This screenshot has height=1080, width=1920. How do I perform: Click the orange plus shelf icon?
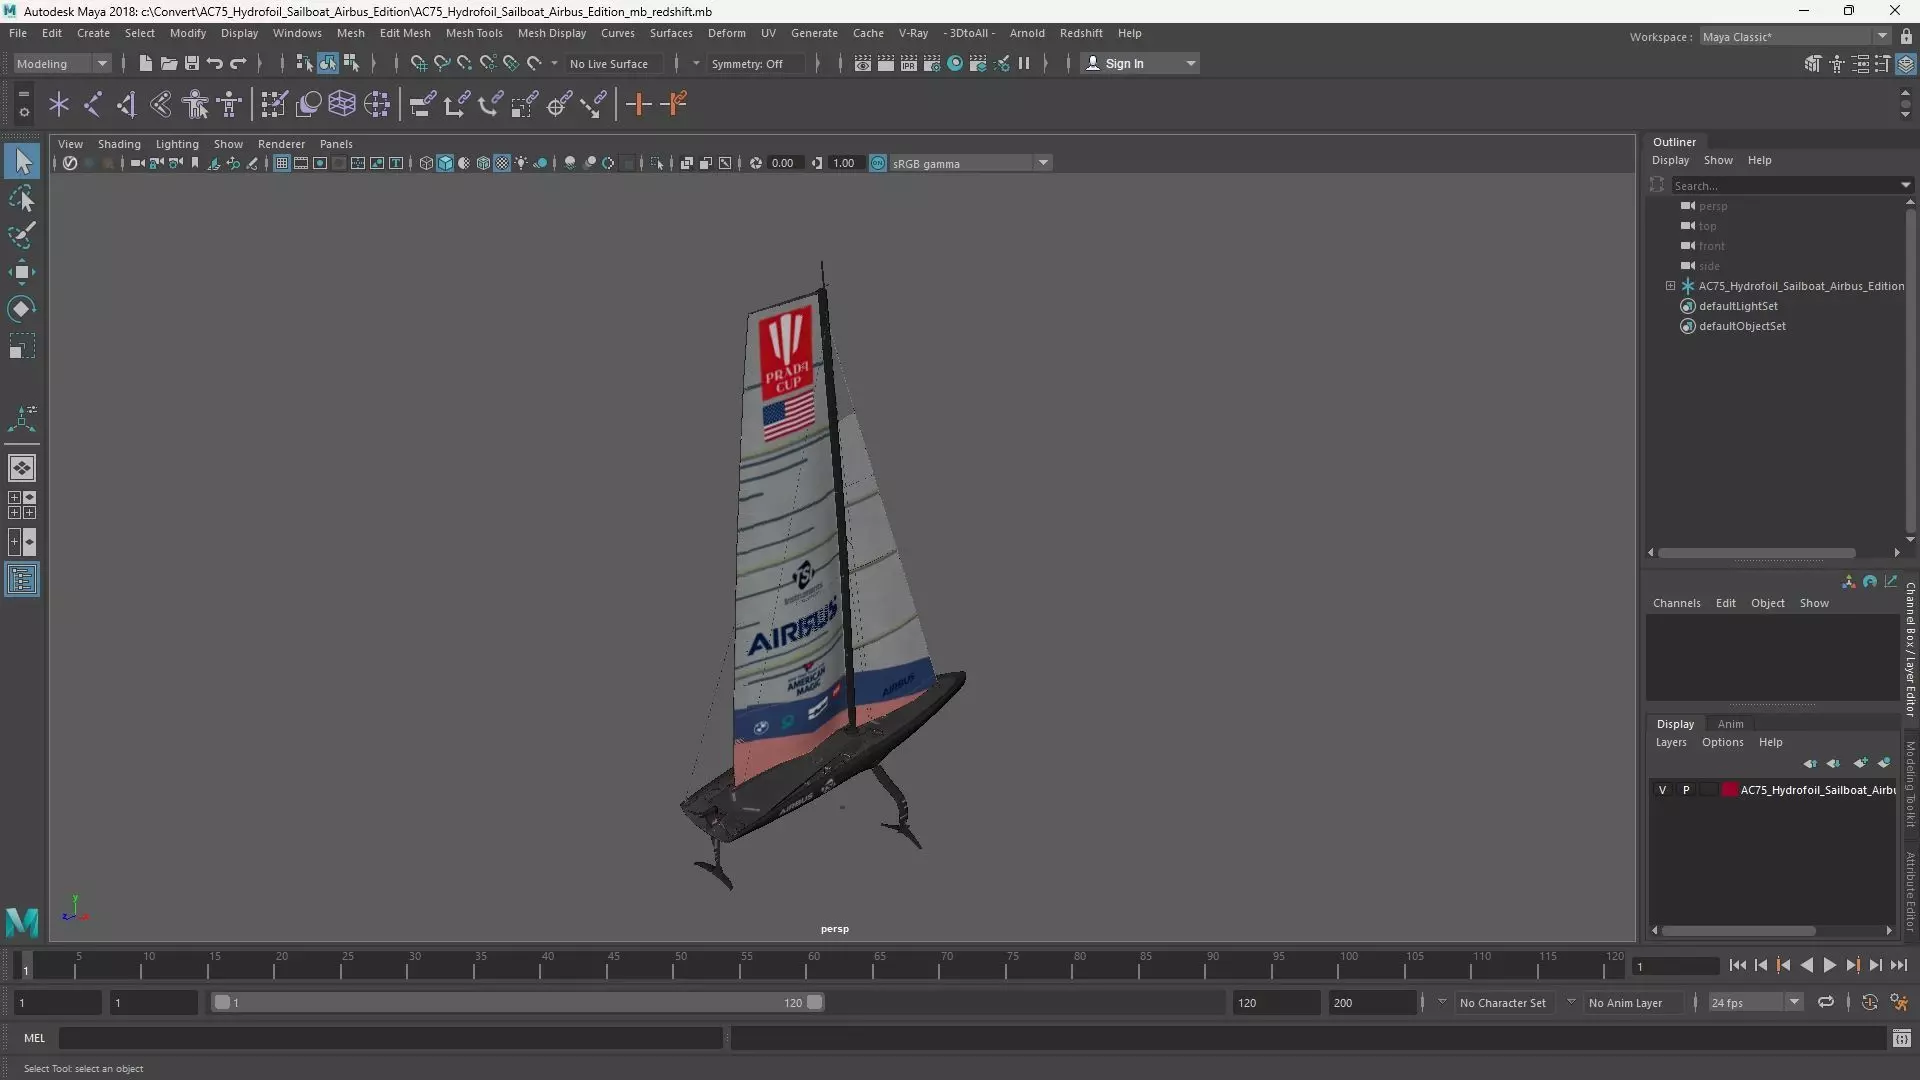638,104
